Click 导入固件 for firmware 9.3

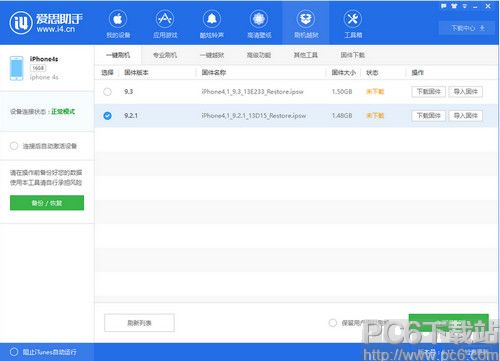466,92
